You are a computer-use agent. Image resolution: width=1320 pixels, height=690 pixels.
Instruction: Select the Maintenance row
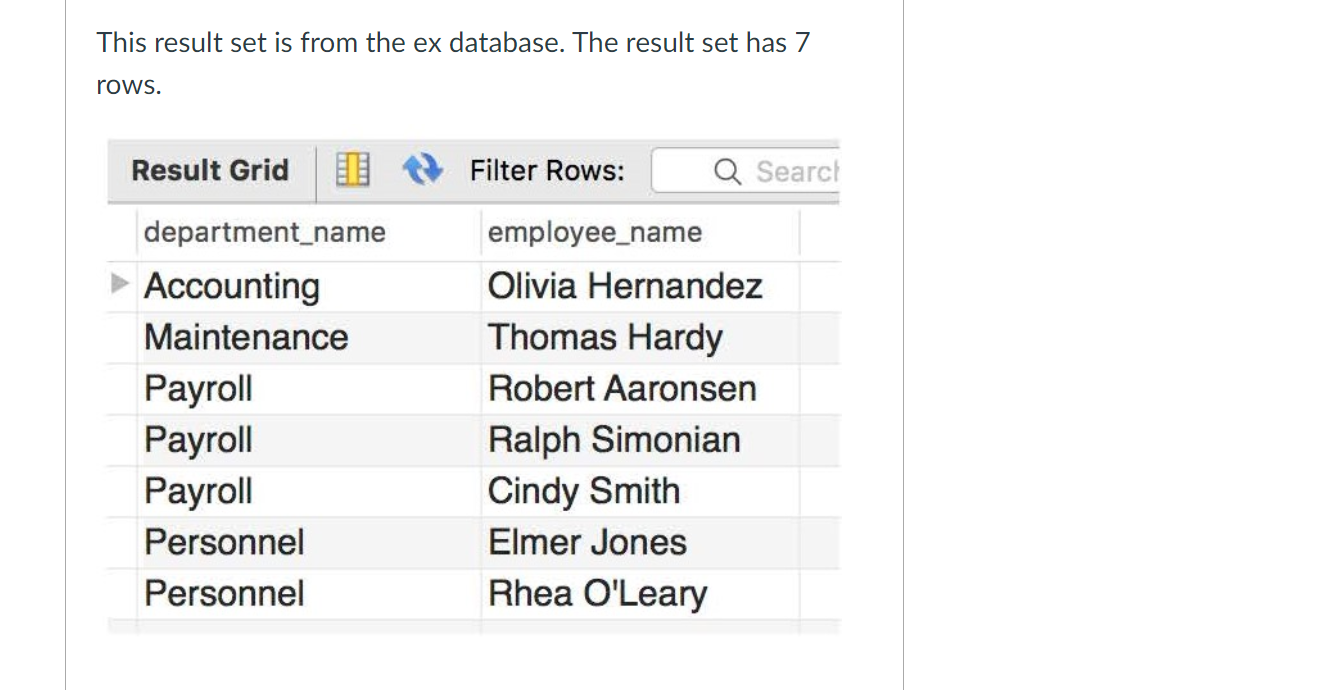246,337
